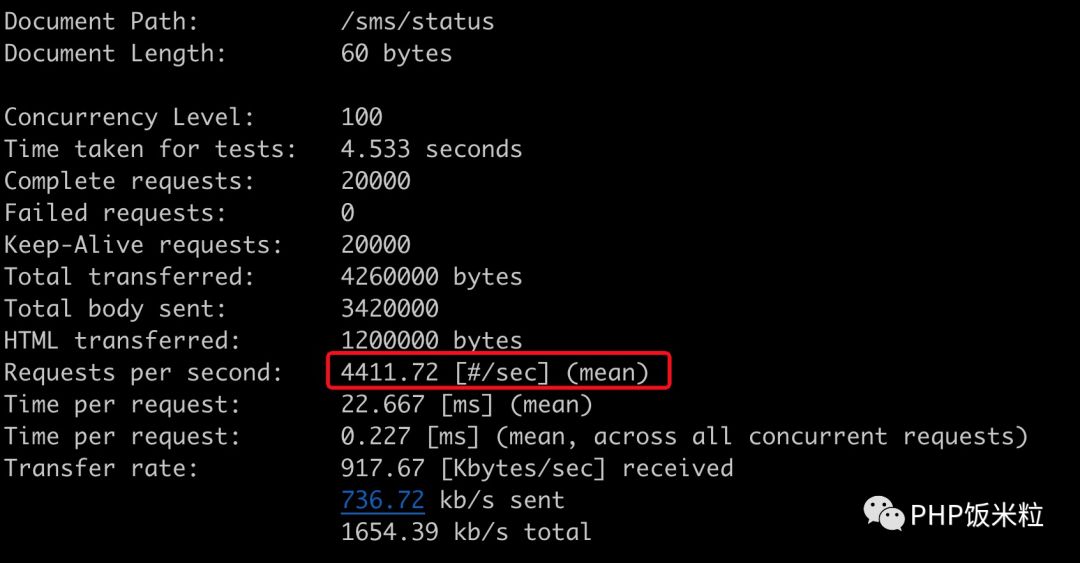Click the 917.67 Kbytes/sec received value
The image size is (1080, 563).
[x=537, y=468]
